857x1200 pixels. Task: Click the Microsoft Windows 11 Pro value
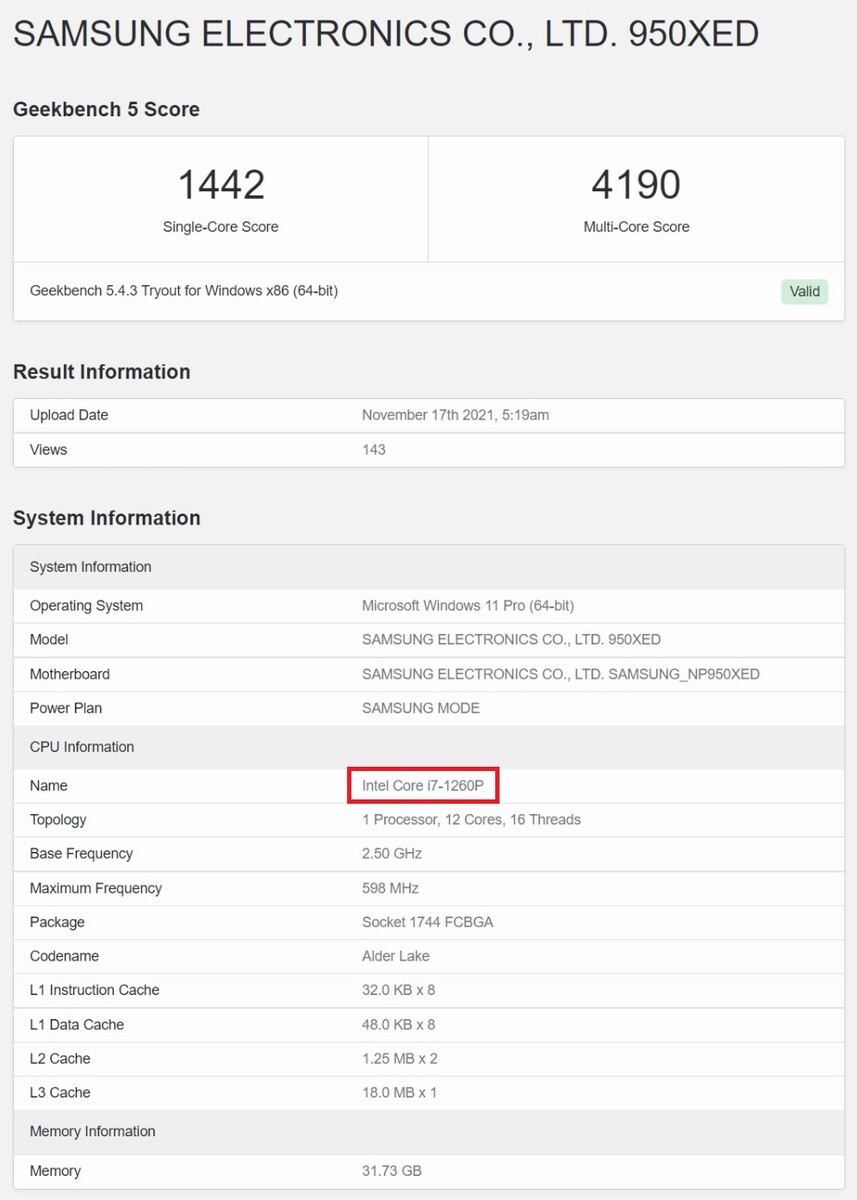coord(468,606)
